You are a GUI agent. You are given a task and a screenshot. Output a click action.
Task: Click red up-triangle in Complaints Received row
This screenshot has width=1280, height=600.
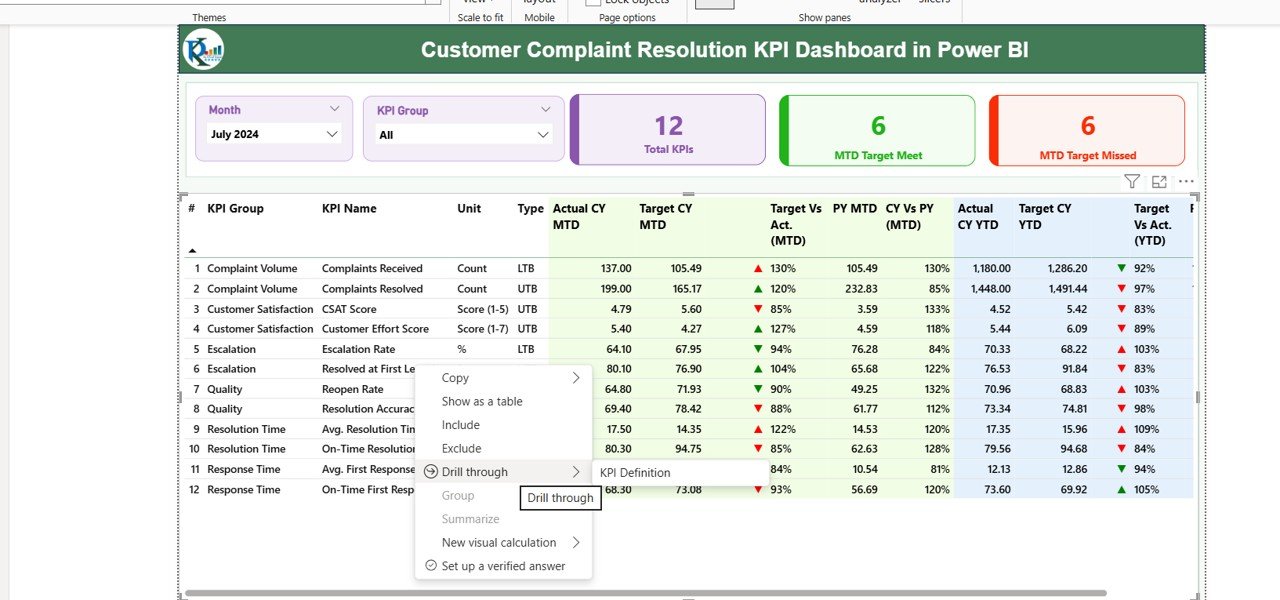[758, 269]
